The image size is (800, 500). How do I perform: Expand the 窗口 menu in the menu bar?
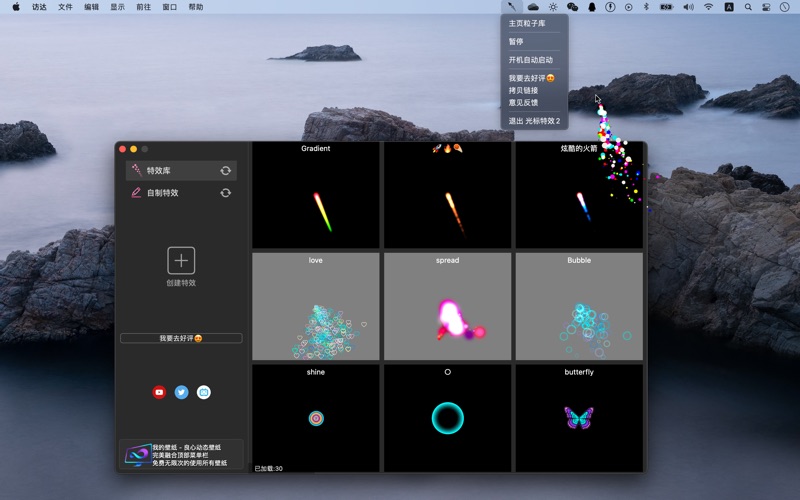coord(169,7)
